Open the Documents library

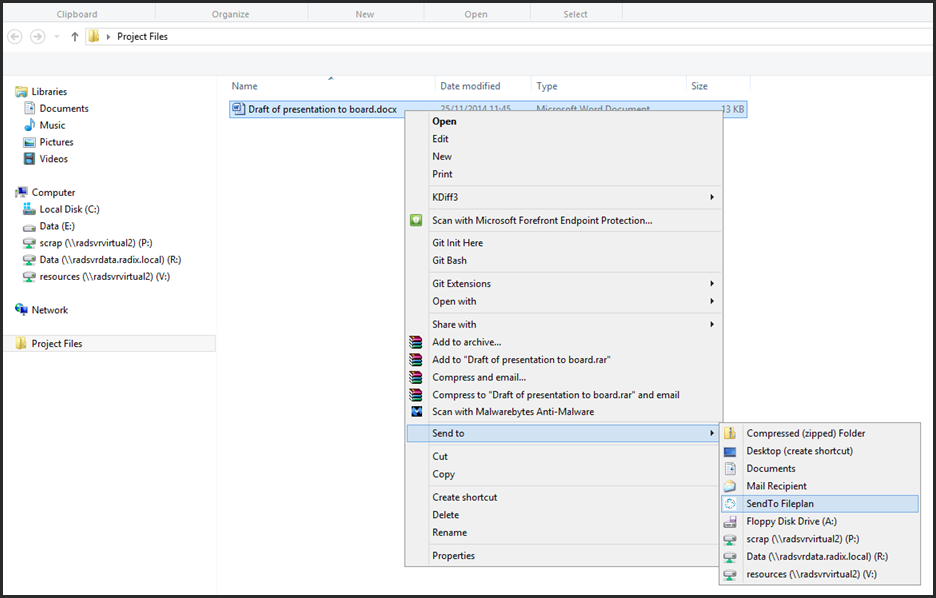click(x=64, y=108)
